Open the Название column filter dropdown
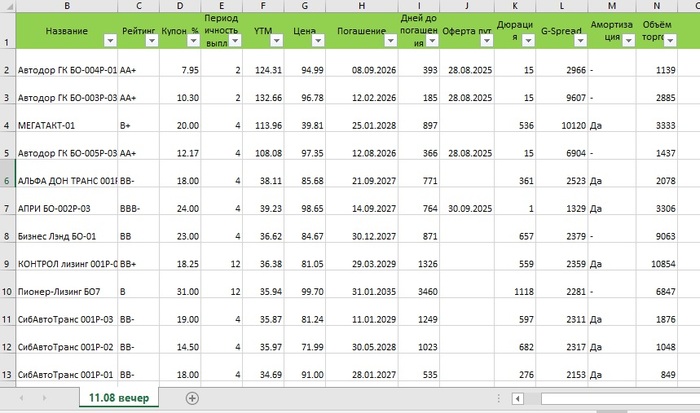This screenshot has width=700, height=413. click(x=108, y=41)
